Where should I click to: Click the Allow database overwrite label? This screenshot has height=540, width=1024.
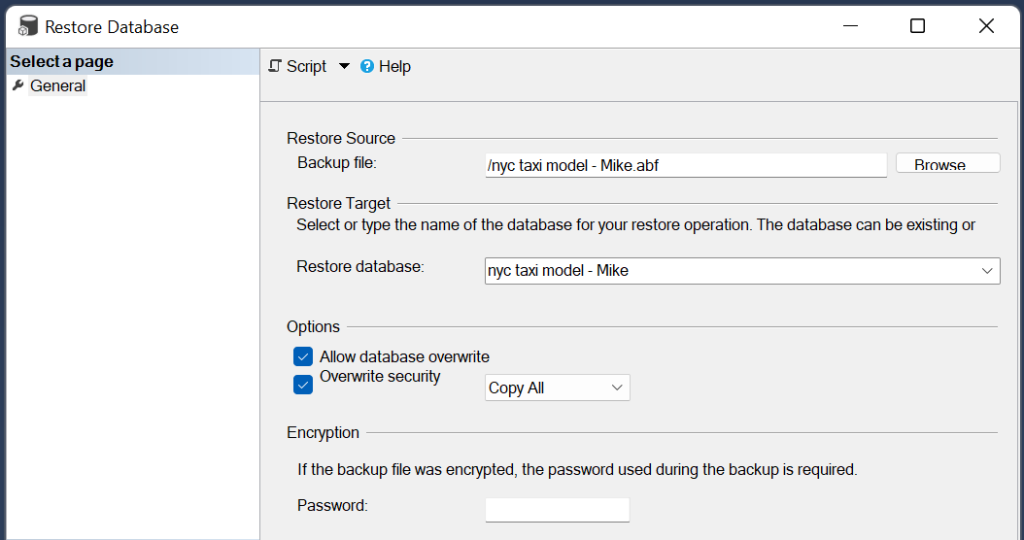(404, 357)
